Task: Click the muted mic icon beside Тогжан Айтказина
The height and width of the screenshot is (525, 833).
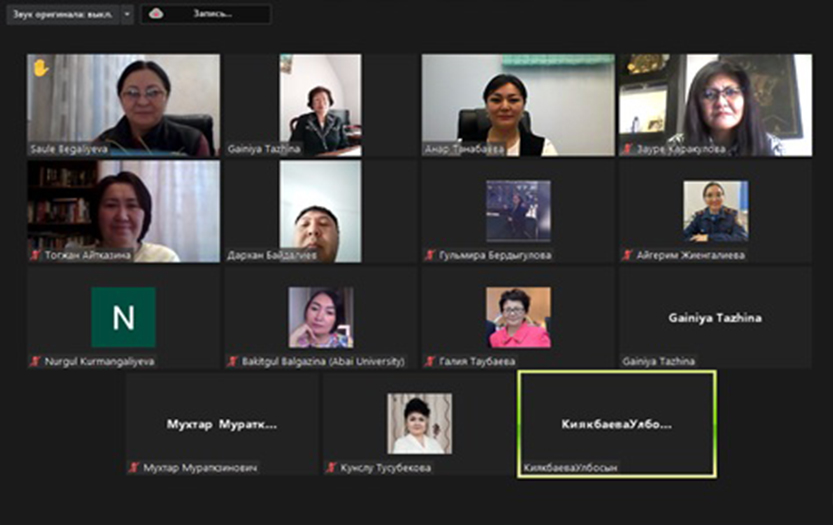Action: (x=36, y=255)
